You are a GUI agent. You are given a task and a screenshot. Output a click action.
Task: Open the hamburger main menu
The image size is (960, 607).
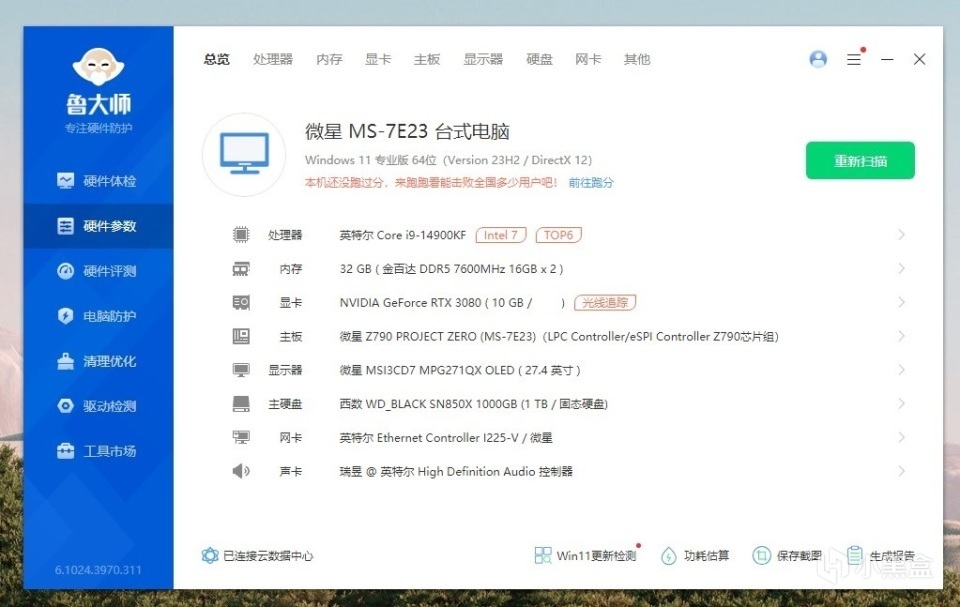pos(854,59)
